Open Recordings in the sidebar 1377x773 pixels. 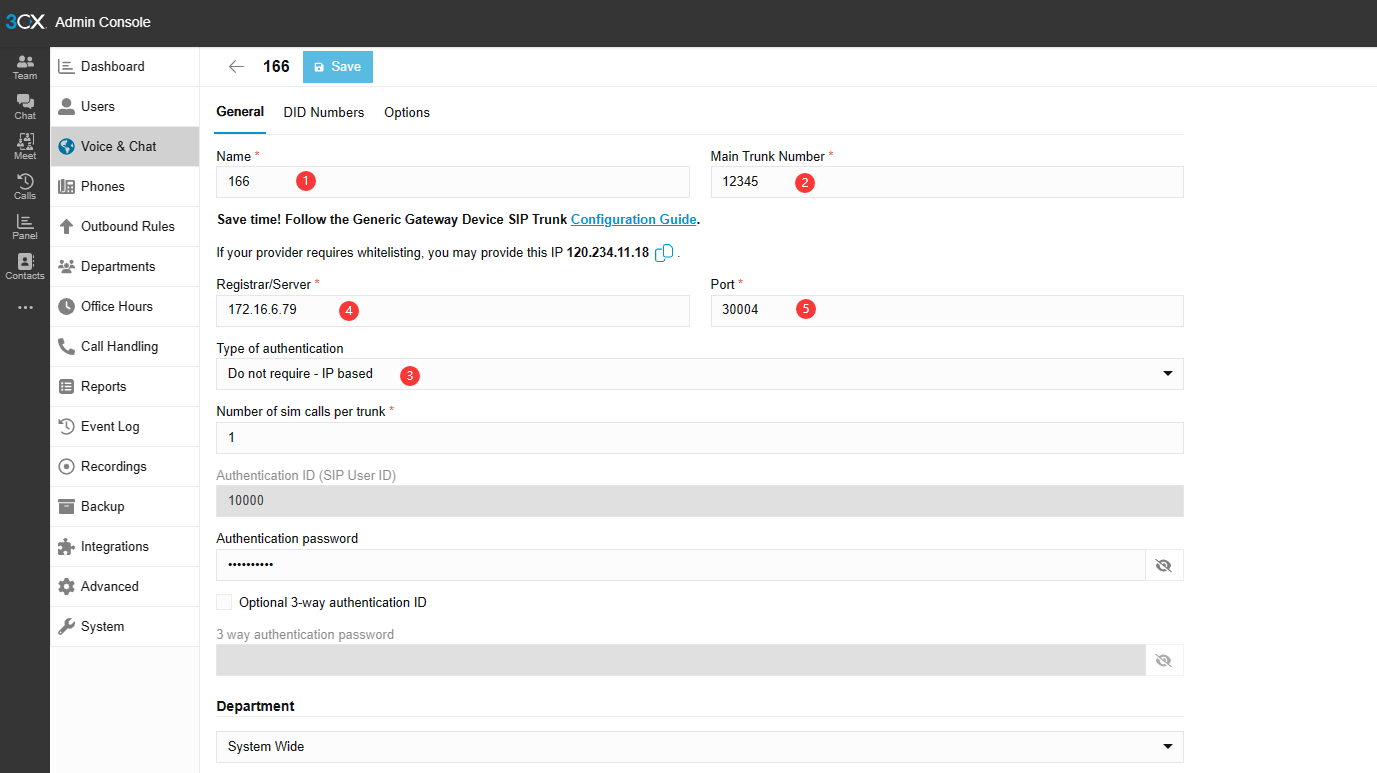pyautogui.click(x=125, y=467)
